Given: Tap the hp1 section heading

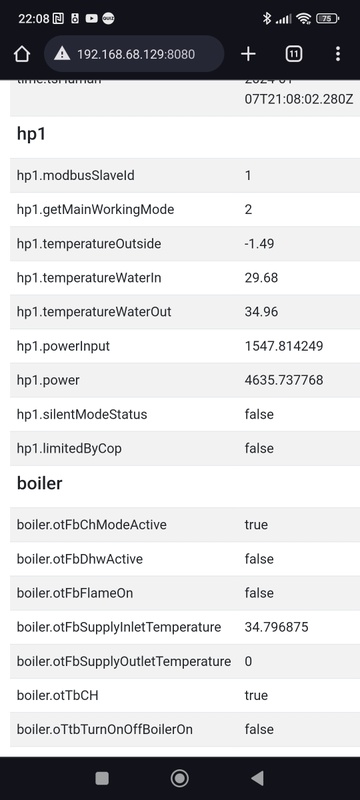Looking at the screenshot, I should coord(31,134).
